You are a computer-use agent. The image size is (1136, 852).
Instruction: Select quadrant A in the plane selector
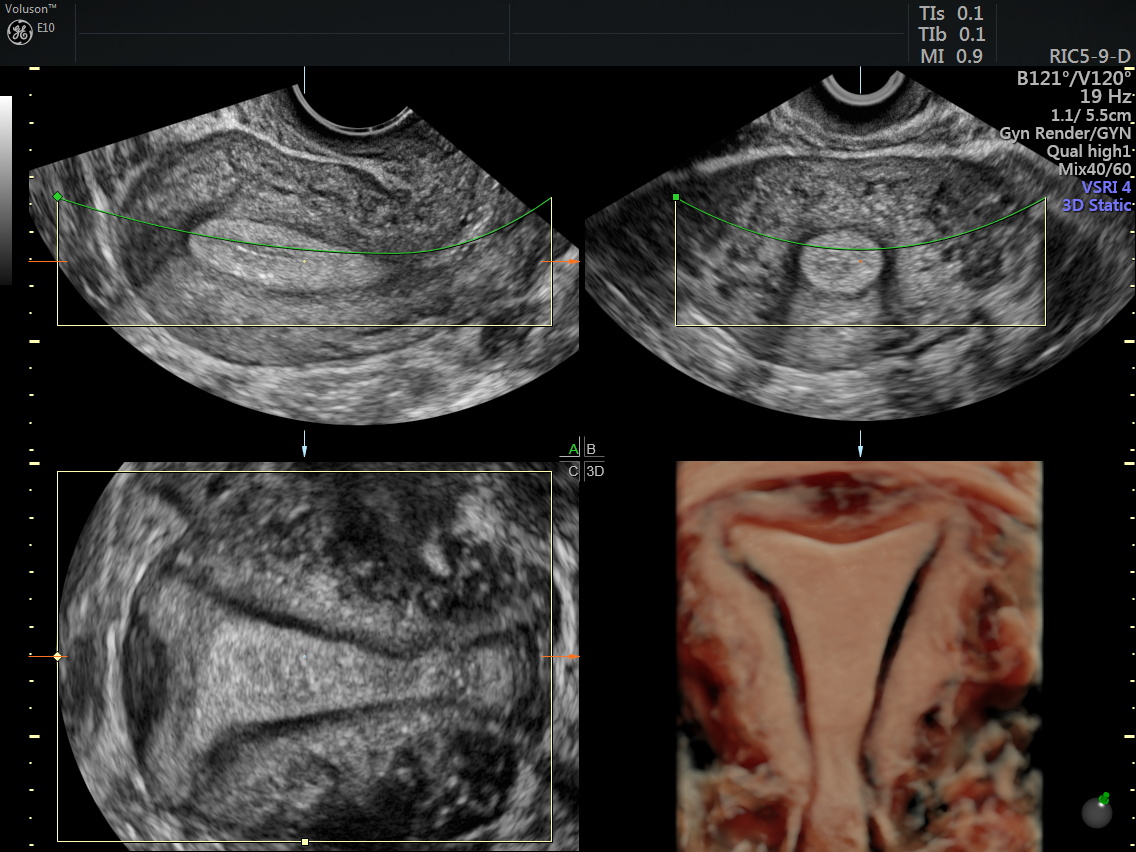pyautogui.click(x=573, y=450)
